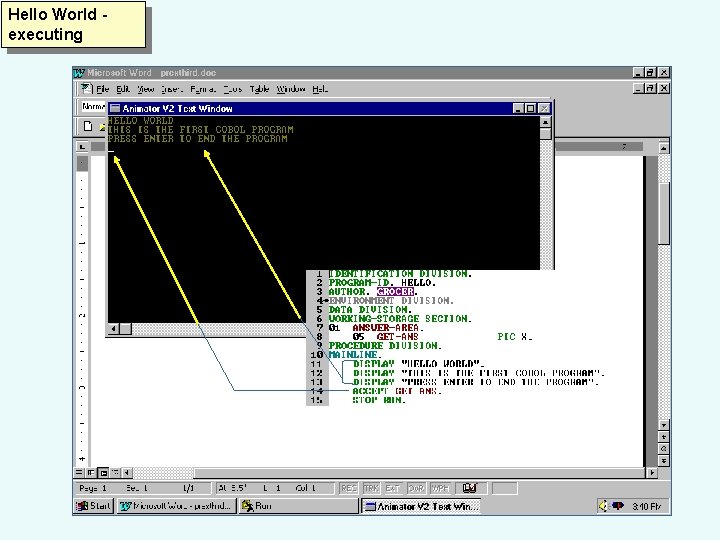Click code line 'WORKING-STORAGE SECTION.'
720x540 pixels.
[400, 319]
